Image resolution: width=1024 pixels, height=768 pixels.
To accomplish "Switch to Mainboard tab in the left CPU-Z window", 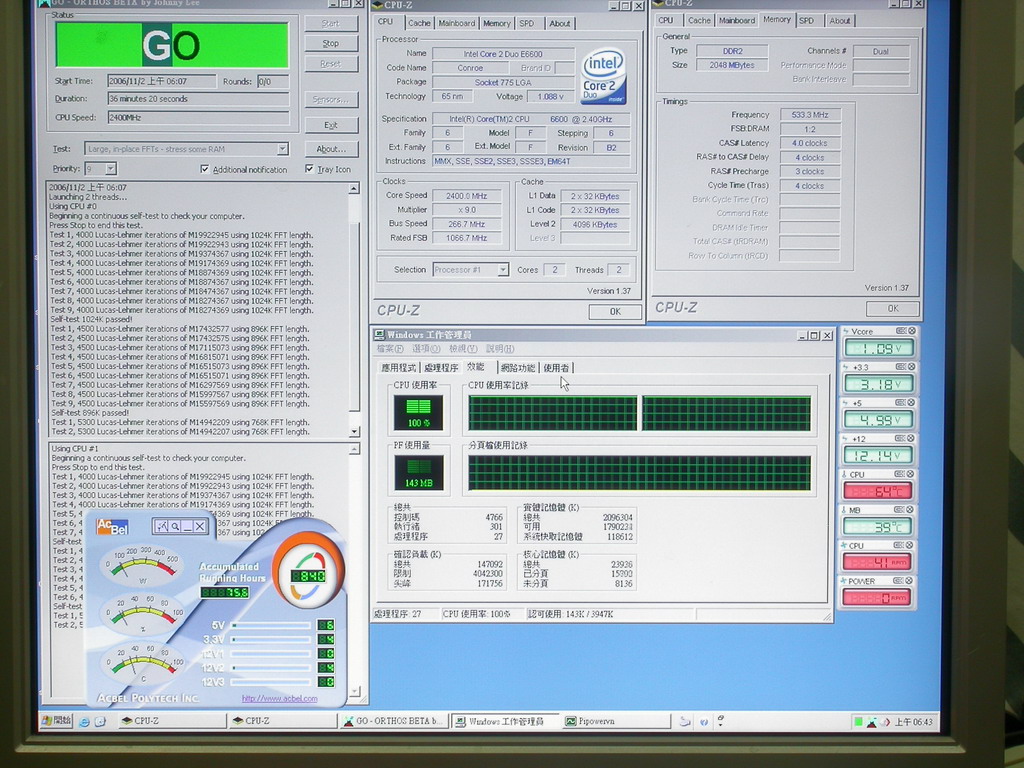I will [x=456, y=23].
